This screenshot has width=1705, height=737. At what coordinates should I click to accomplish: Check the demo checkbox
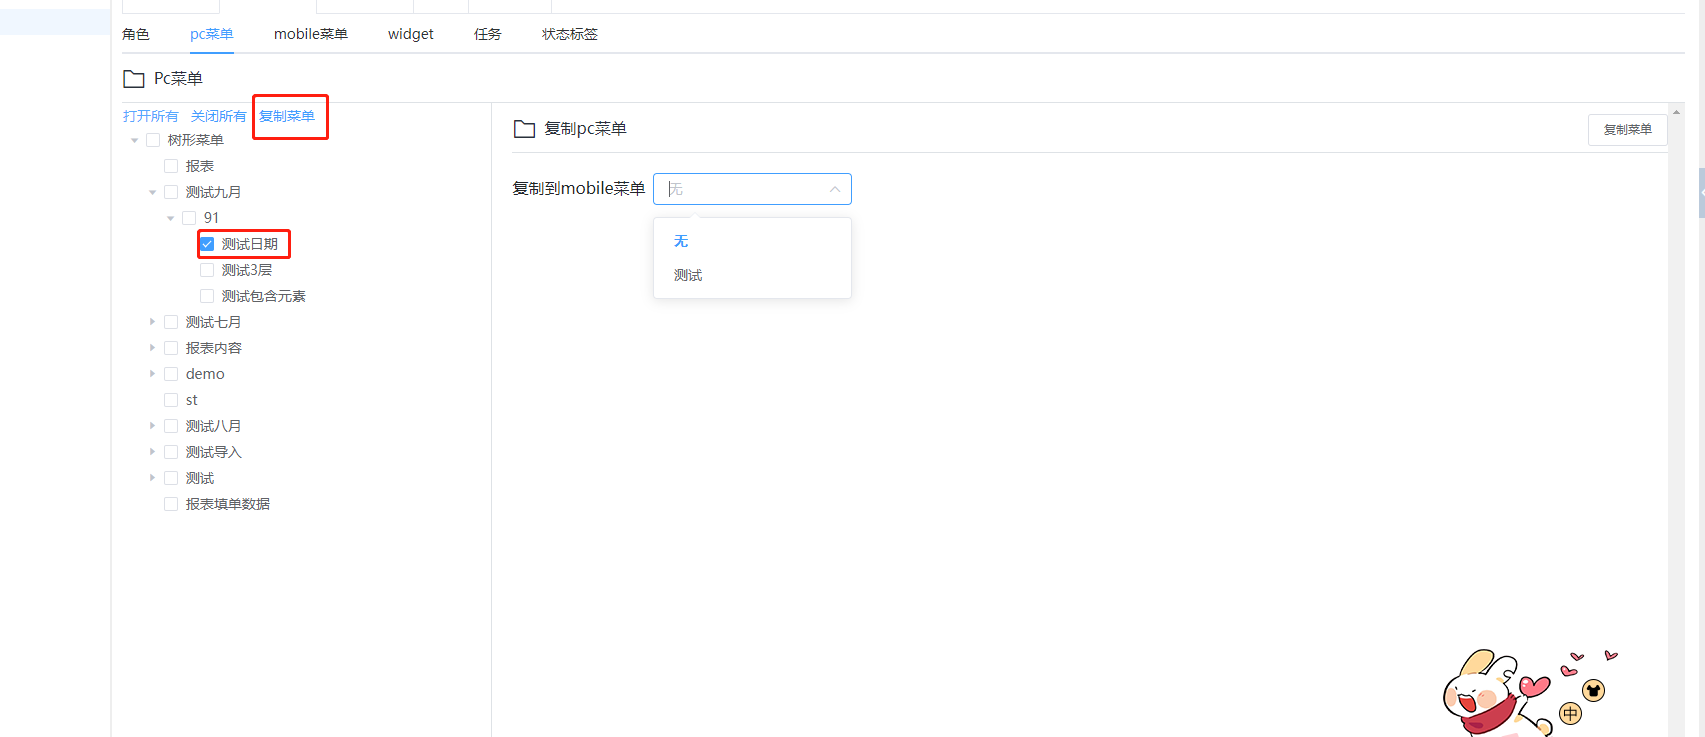(x=171, y=374)
